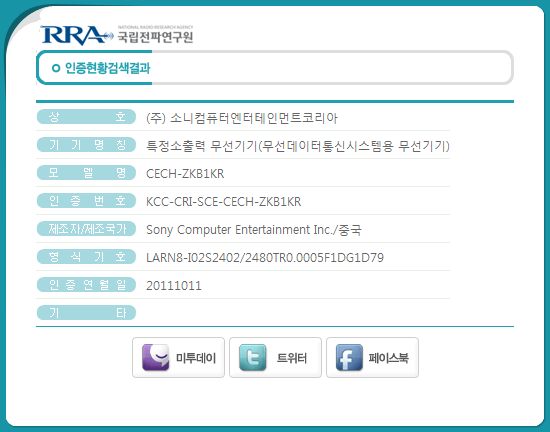Share via 미투데이 button
Image resolution: width=550 pixels, height=432 pixels.
click(178, 357)
